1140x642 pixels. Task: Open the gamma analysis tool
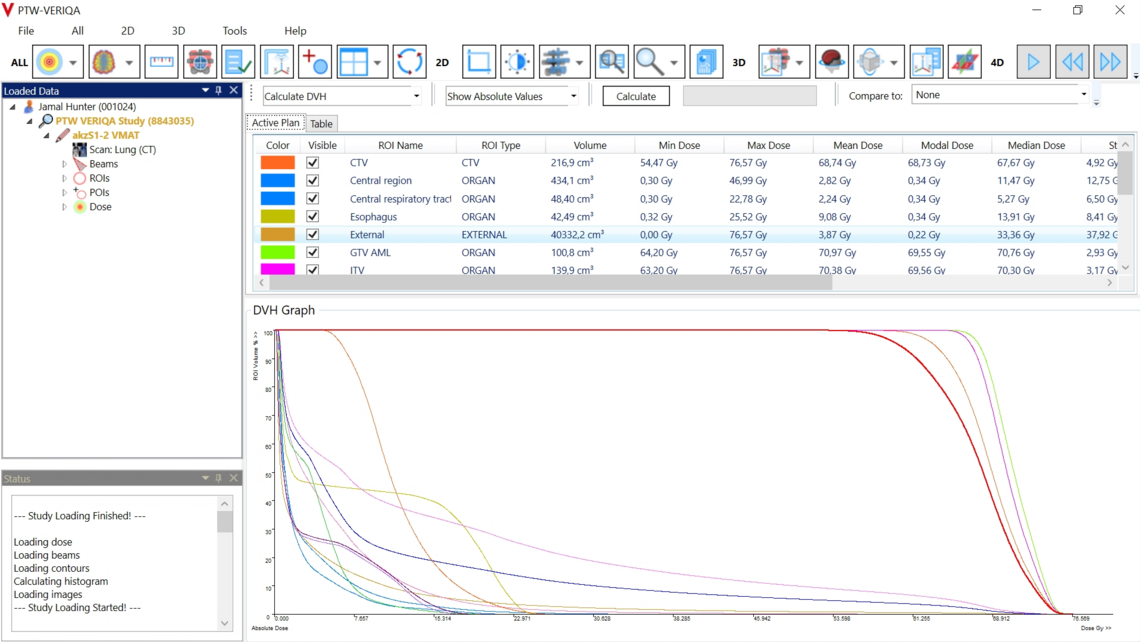pyautogui.click(x=199, y=61)
